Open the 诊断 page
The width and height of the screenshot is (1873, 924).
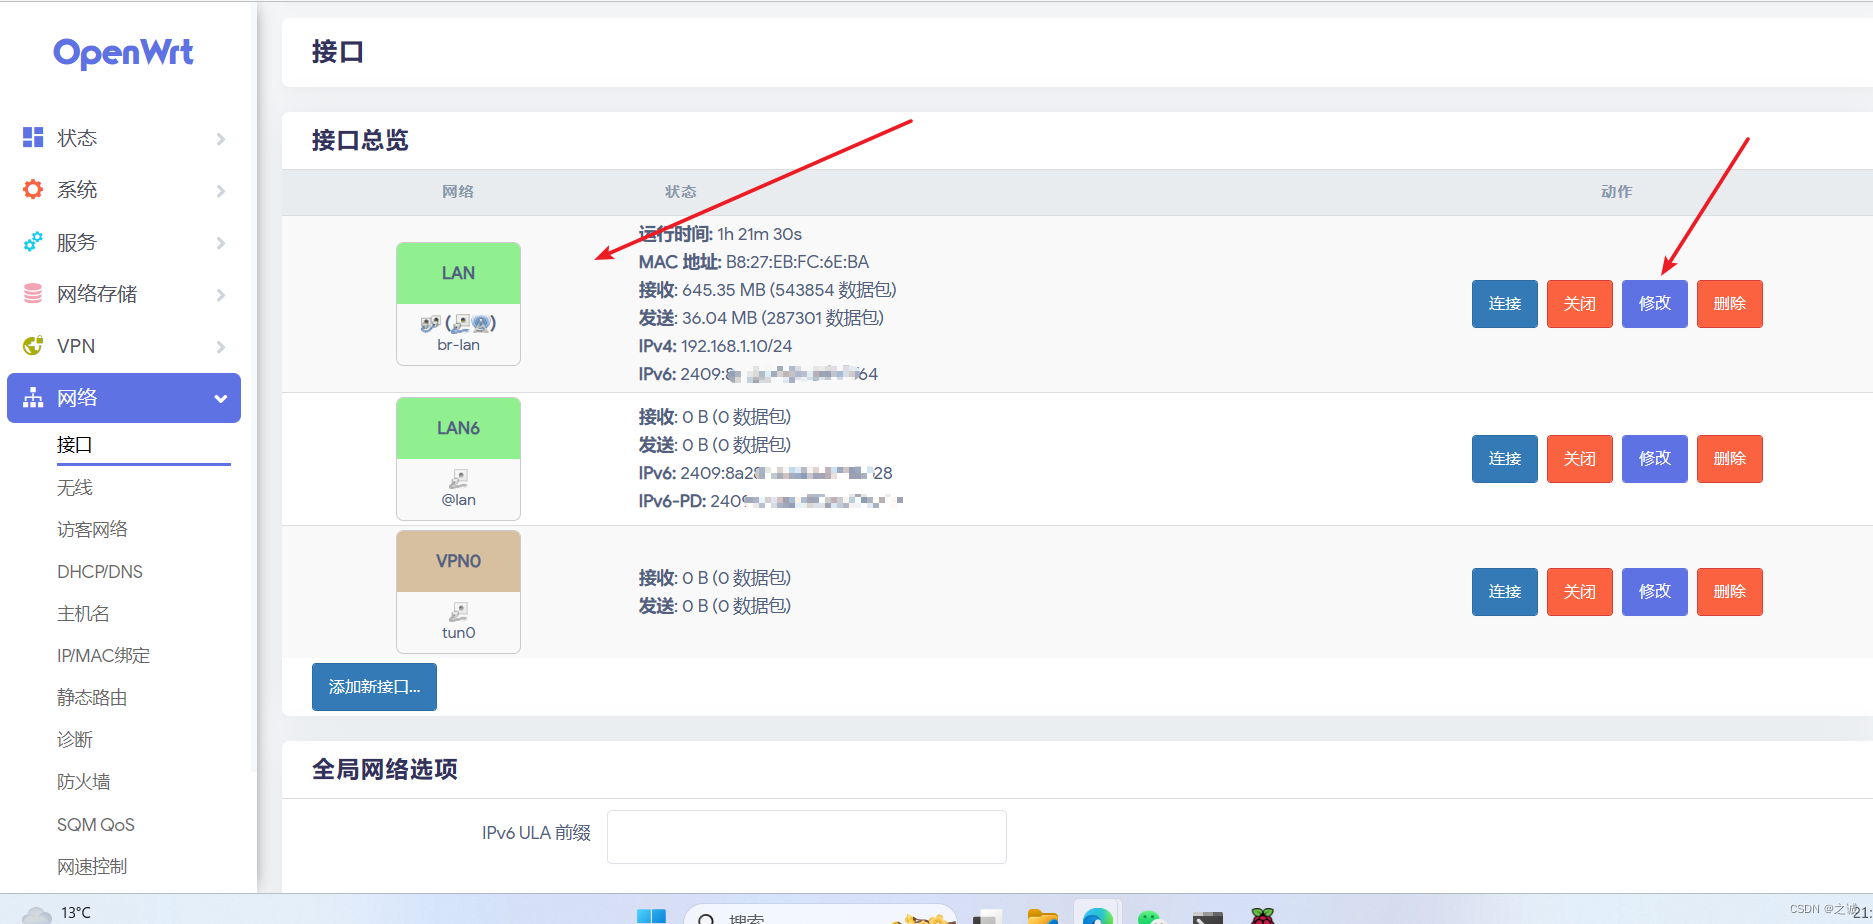click(x=75, y=739)
